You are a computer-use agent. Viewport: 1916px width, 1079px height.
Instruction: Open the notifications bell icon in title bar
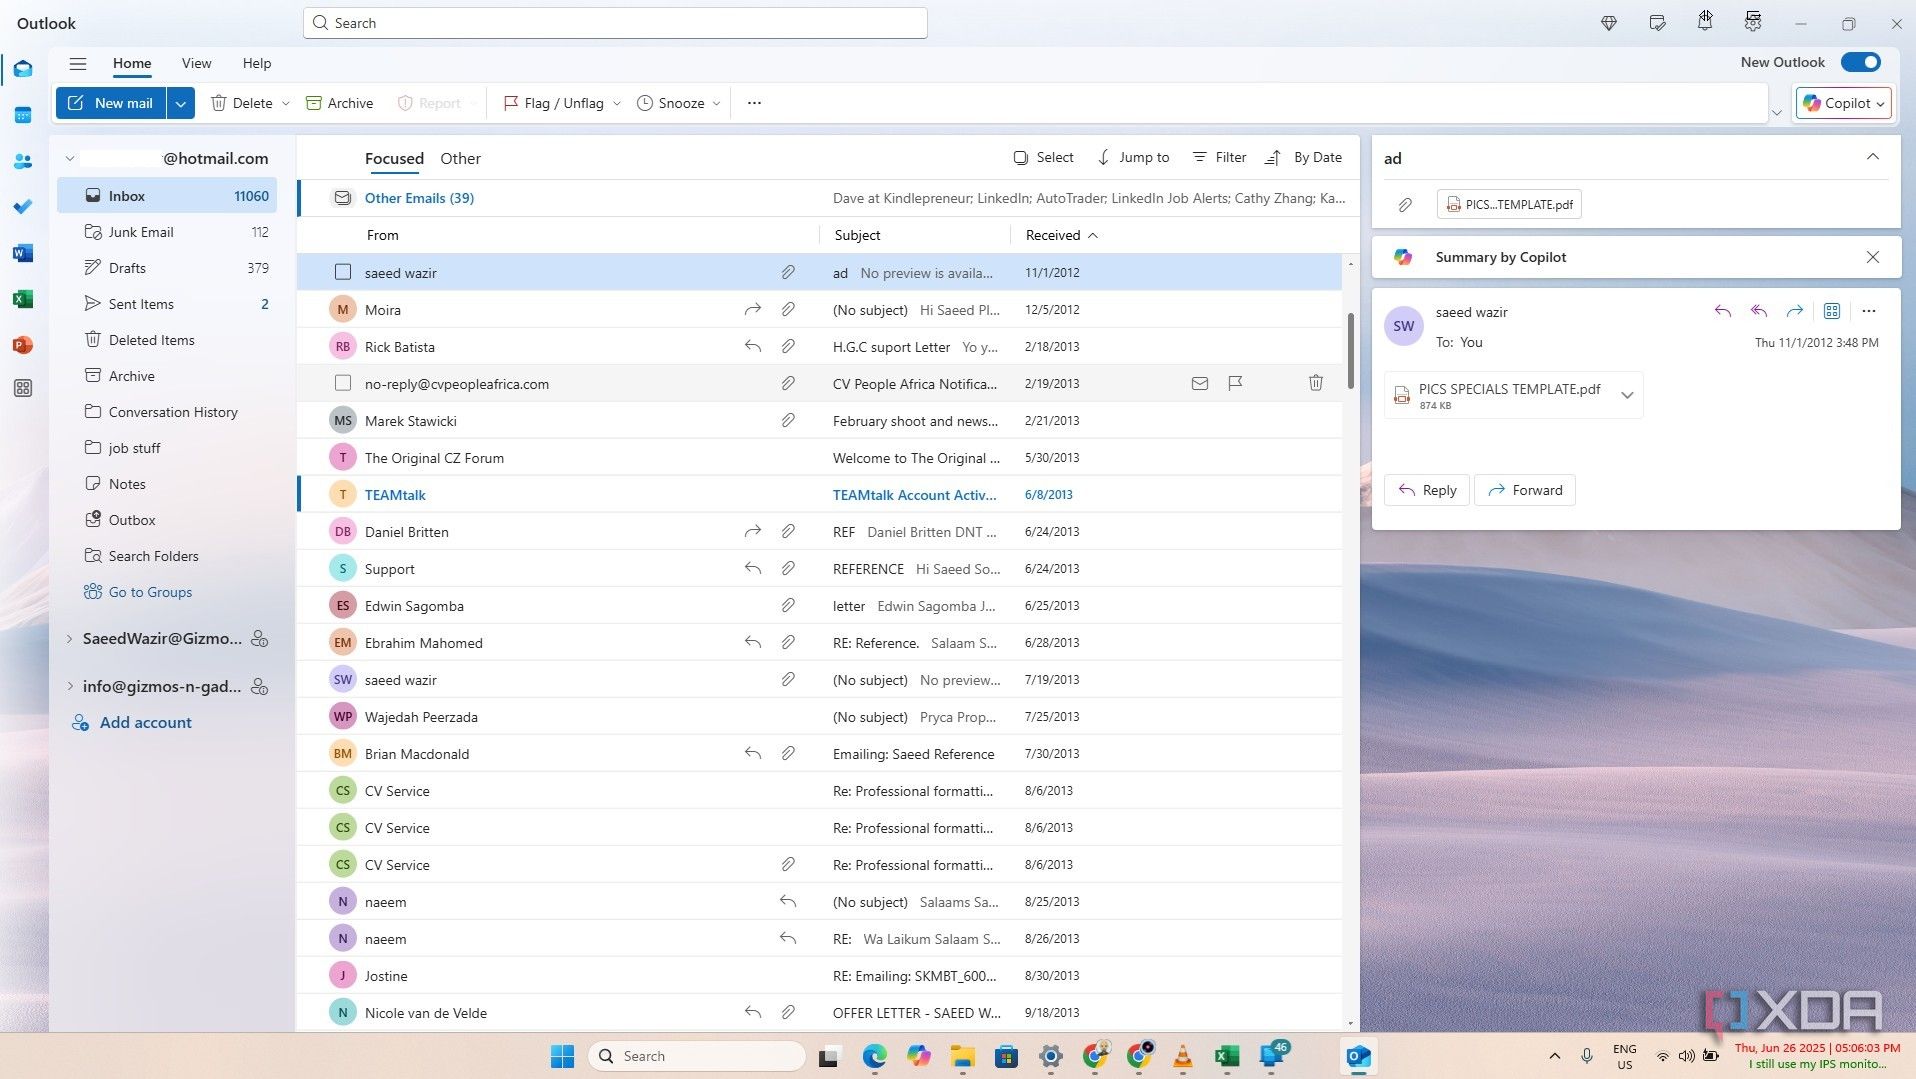1705,21
